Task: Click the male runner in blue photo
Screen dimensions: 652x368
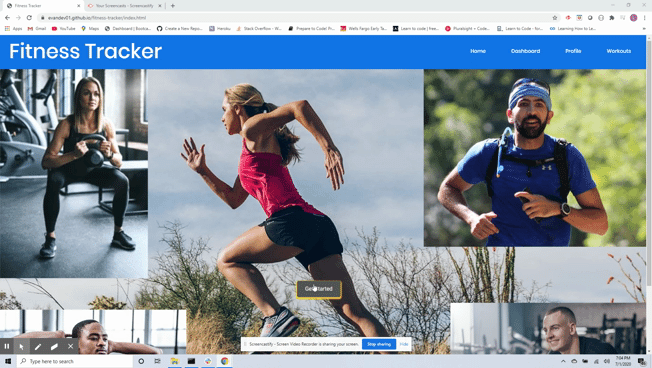Action: (x=535, y=158)
